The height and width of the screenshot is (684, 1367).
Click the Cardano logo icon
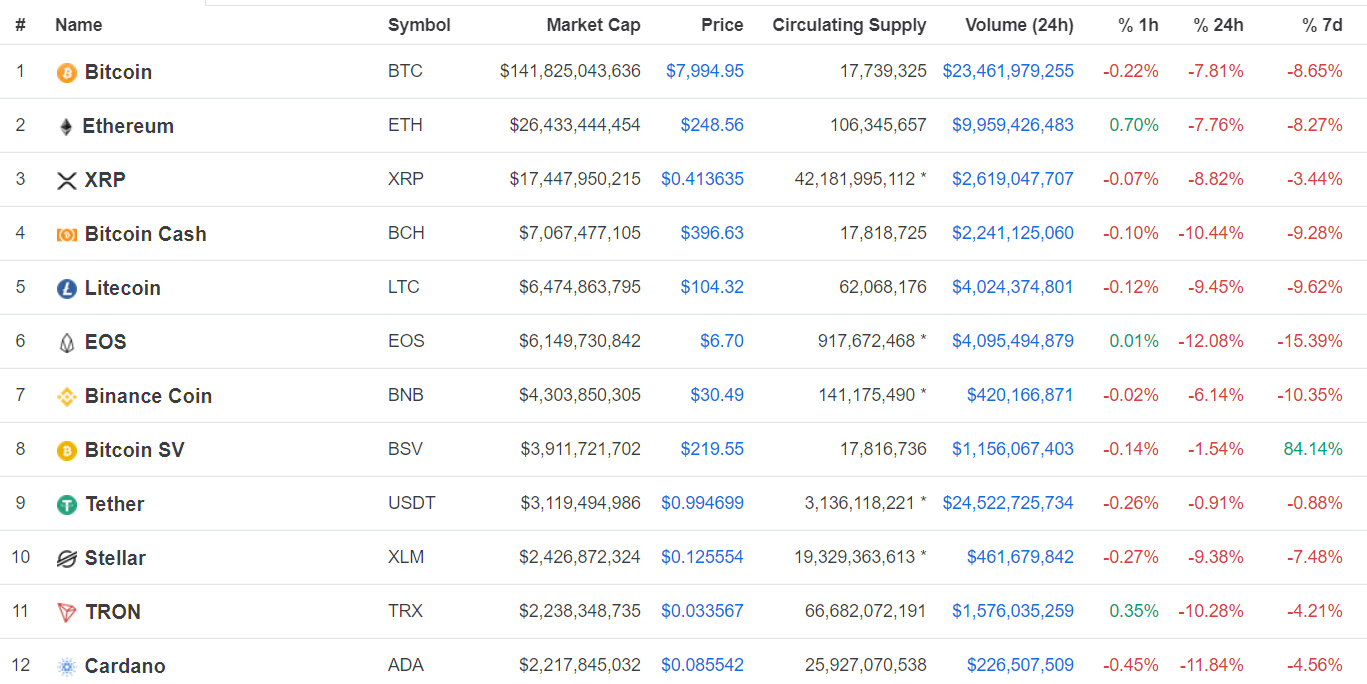(x=67, y=667)
